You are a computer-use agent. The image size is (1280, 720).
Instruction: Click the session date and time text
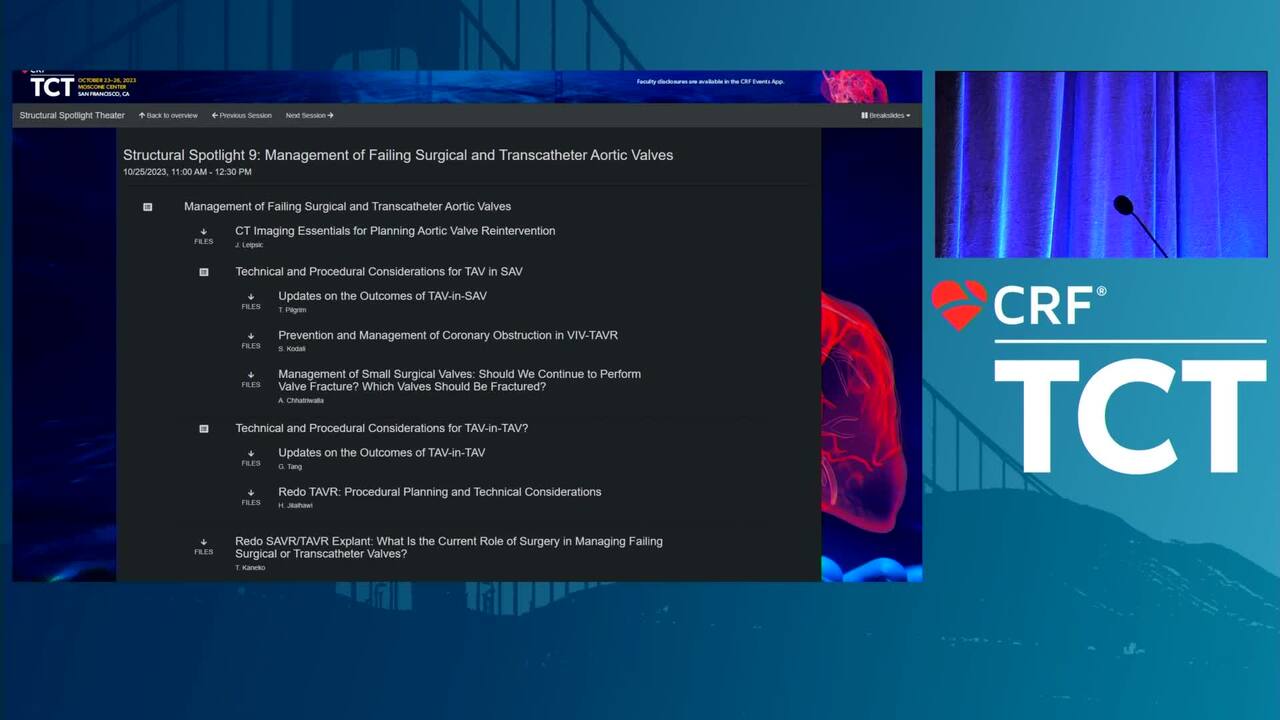pos(187,172)
